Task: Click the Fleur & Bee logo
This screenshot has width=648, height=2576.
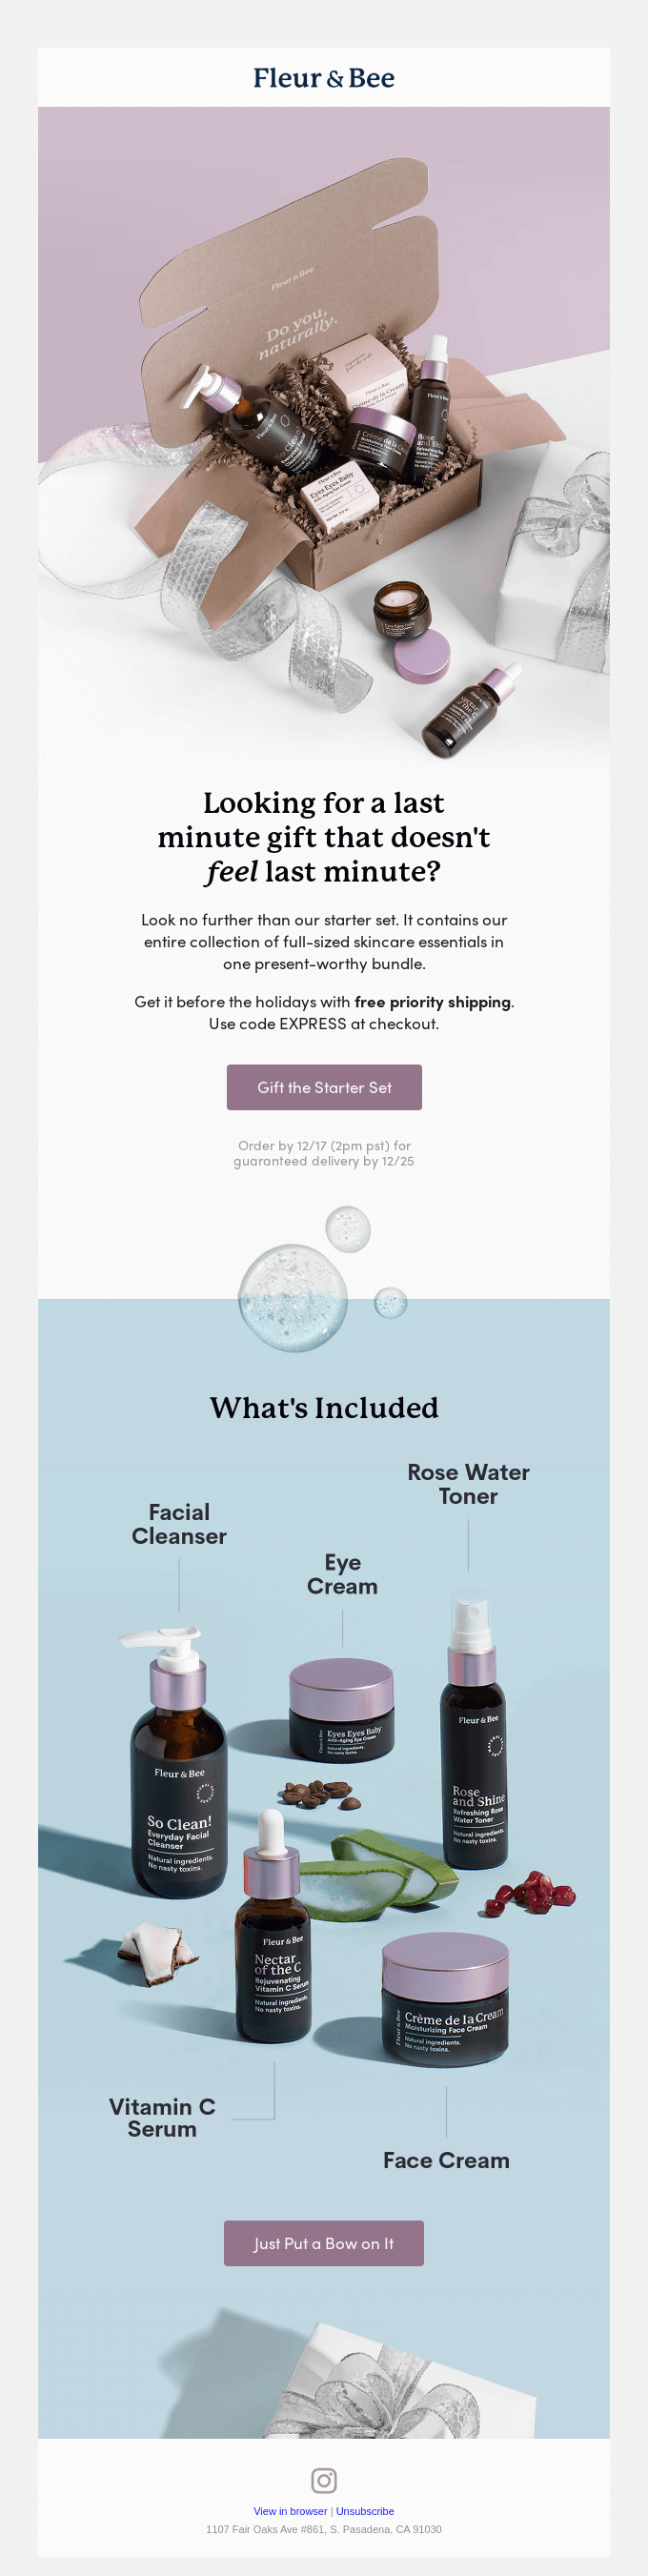Action: [323, 78]
